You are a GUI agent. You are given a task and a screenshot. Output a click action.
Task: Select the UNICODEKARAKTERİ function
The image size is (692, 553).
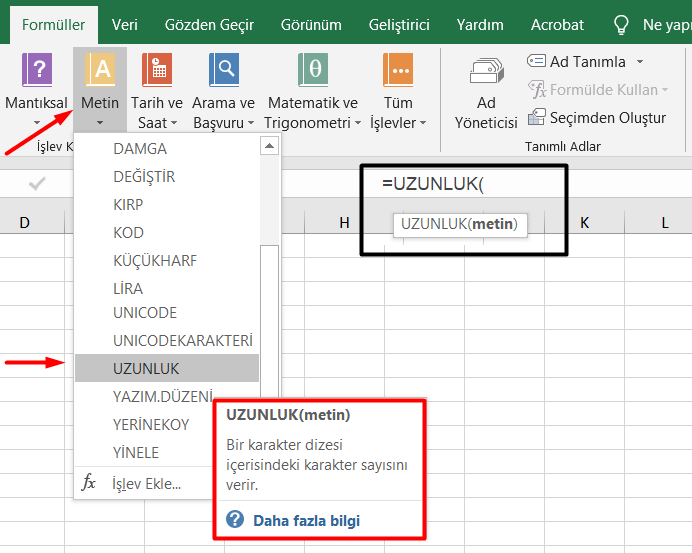(x=167, y=340)
